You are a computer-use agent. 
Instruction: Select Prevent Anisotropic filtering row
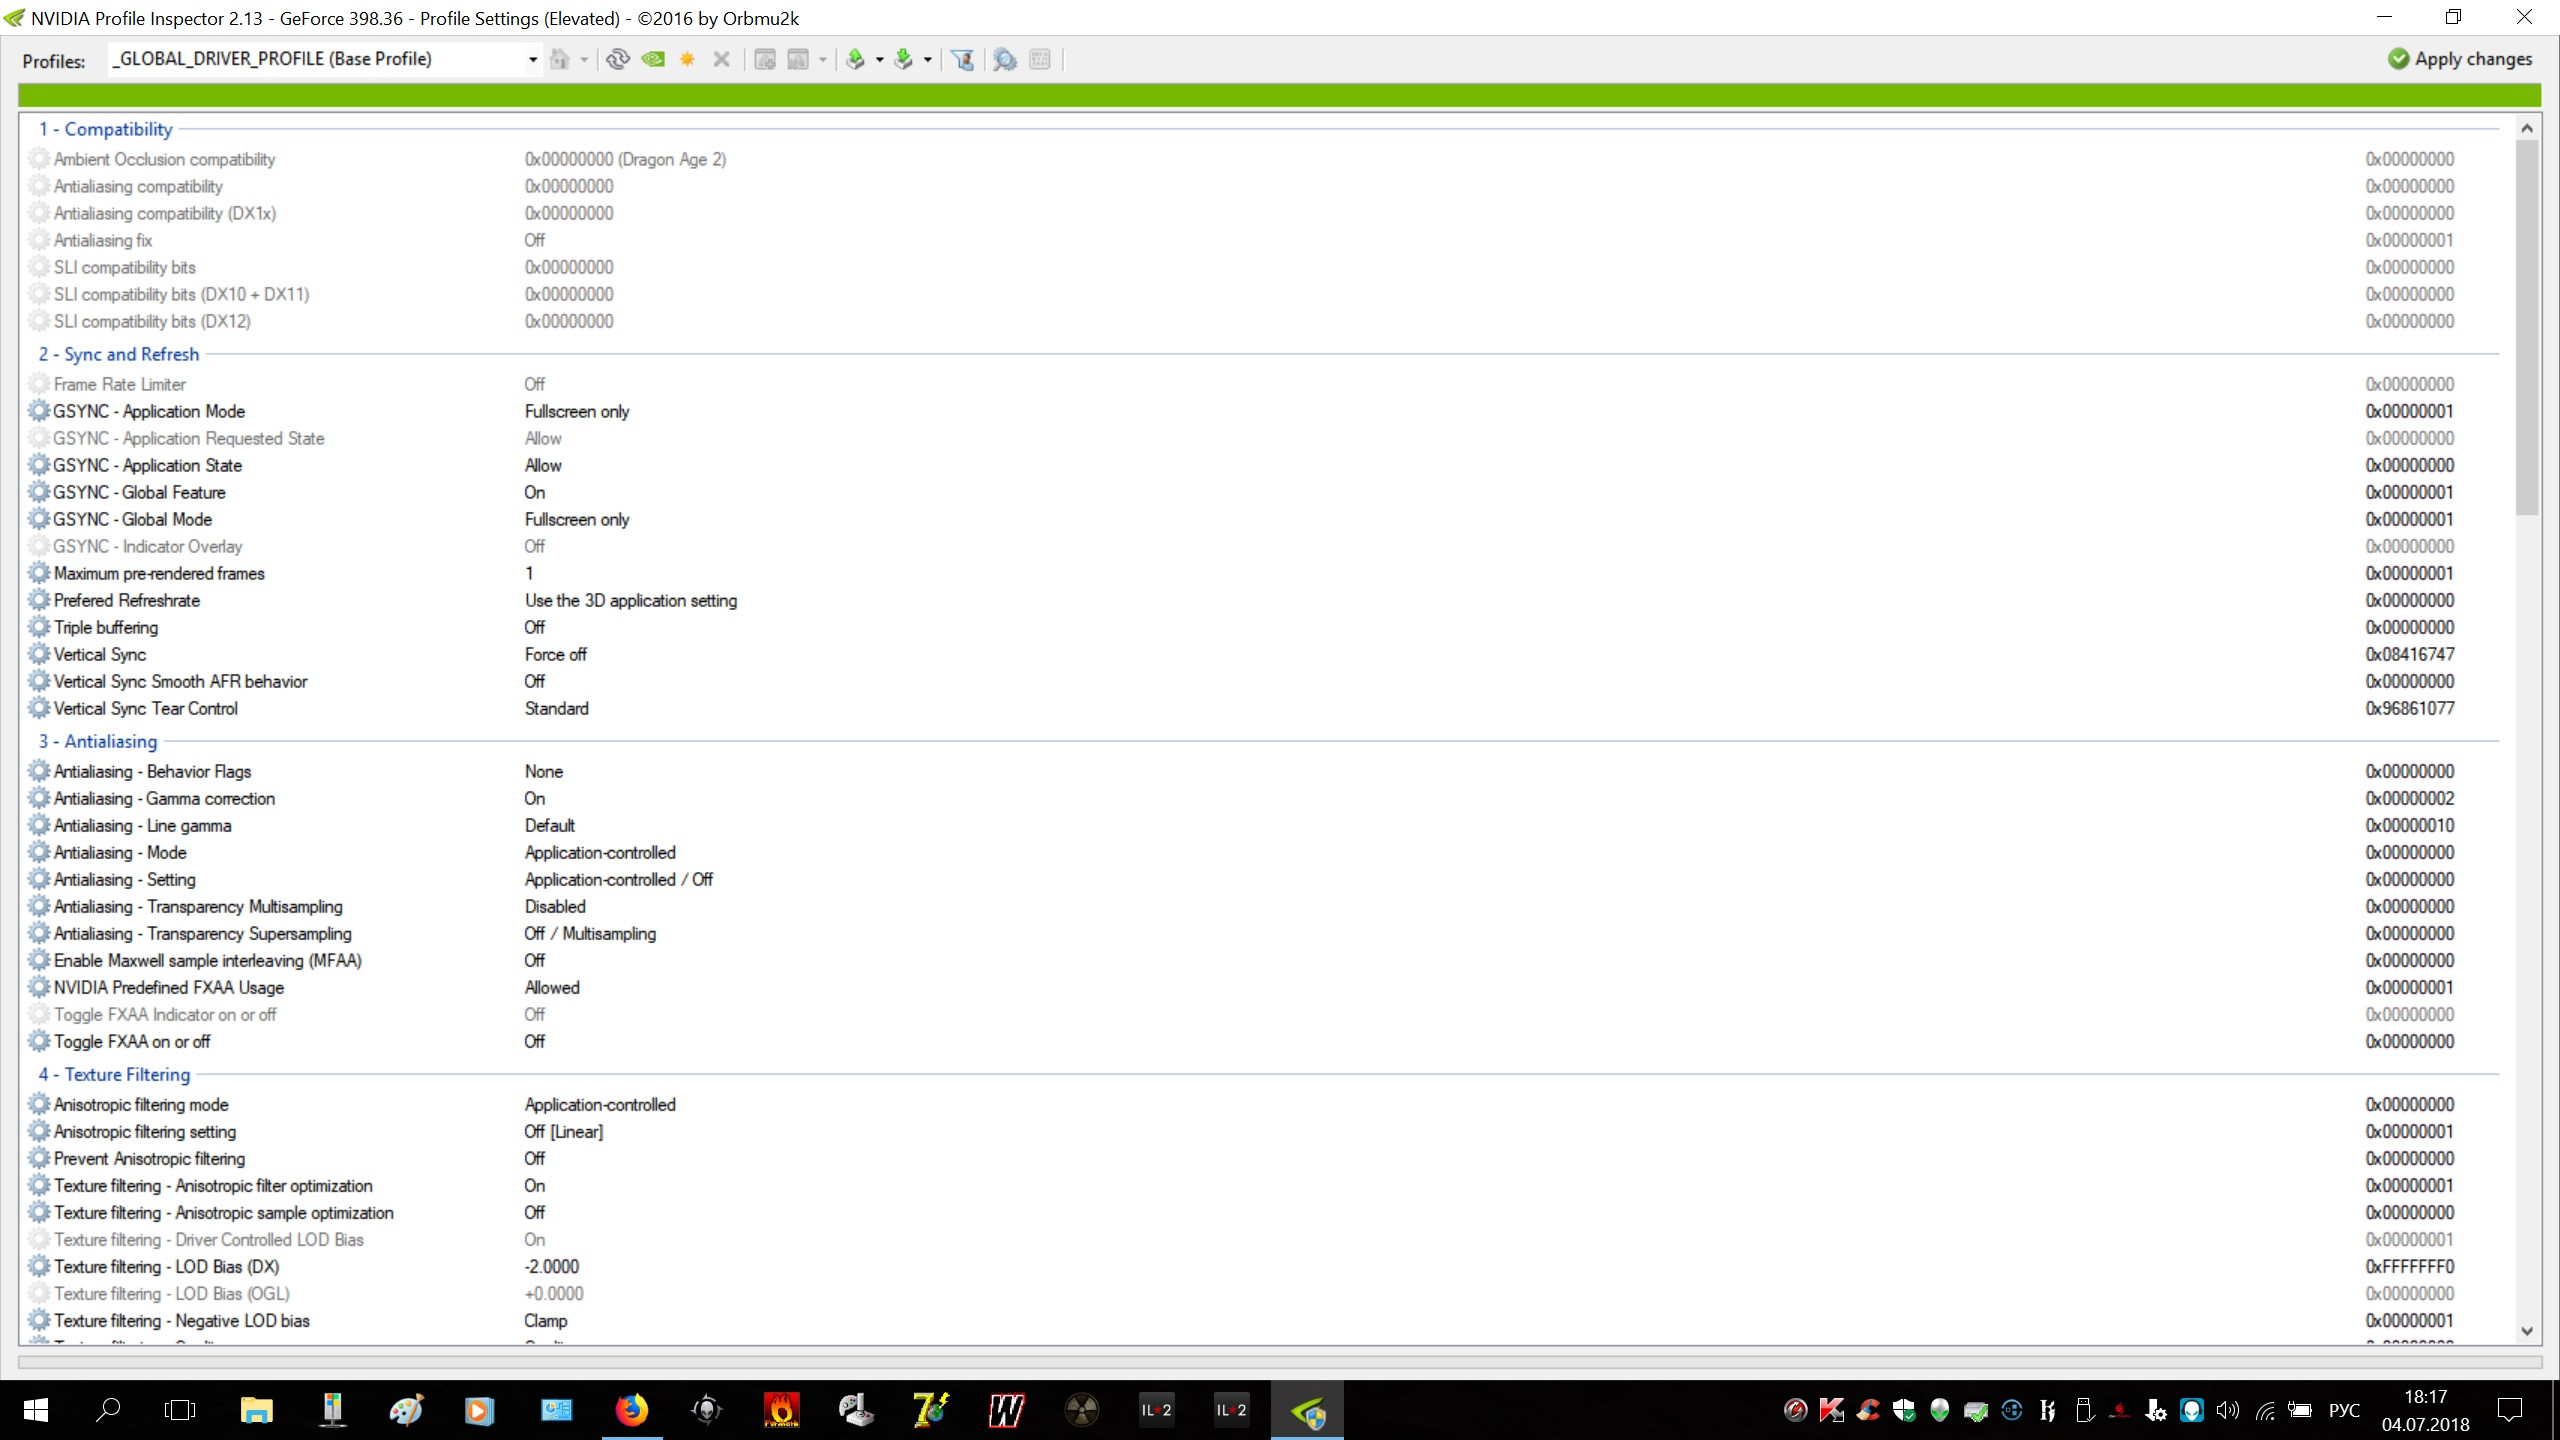[1265, 1158]
